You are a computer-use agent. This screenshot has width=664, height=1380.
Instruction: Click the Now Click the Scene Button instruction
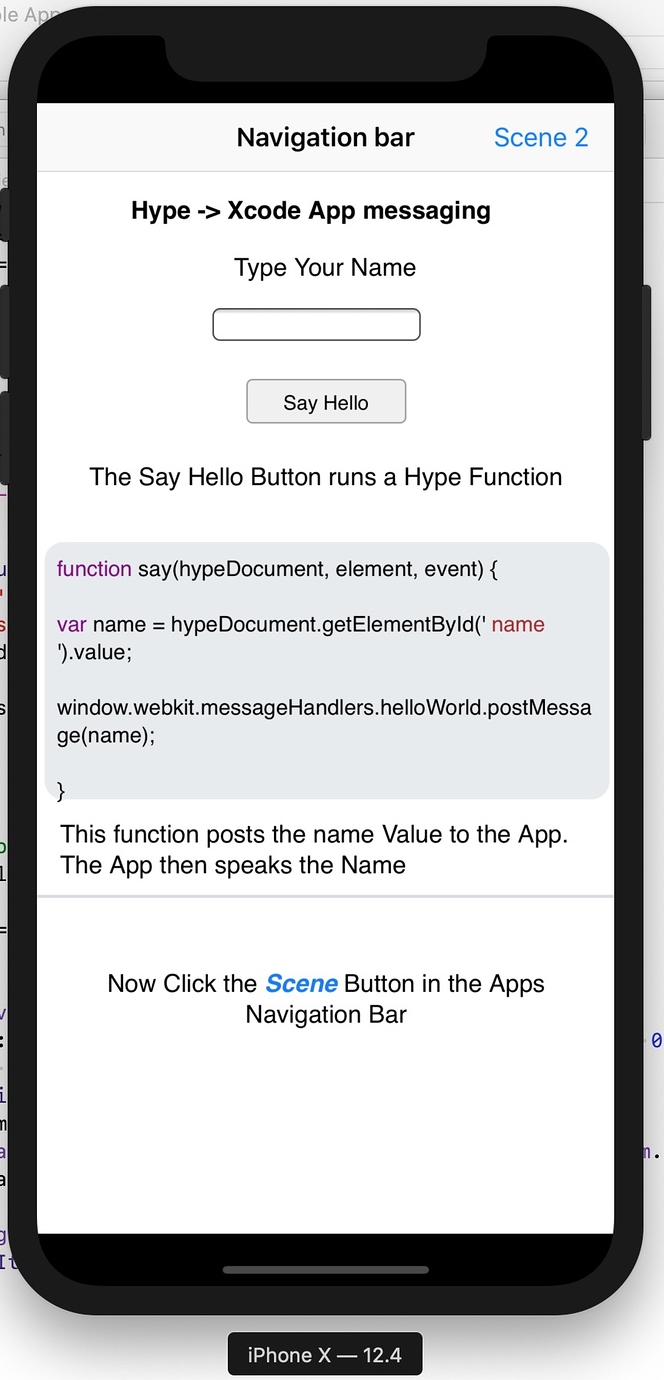pyautogui.click(x=326, y=999)
